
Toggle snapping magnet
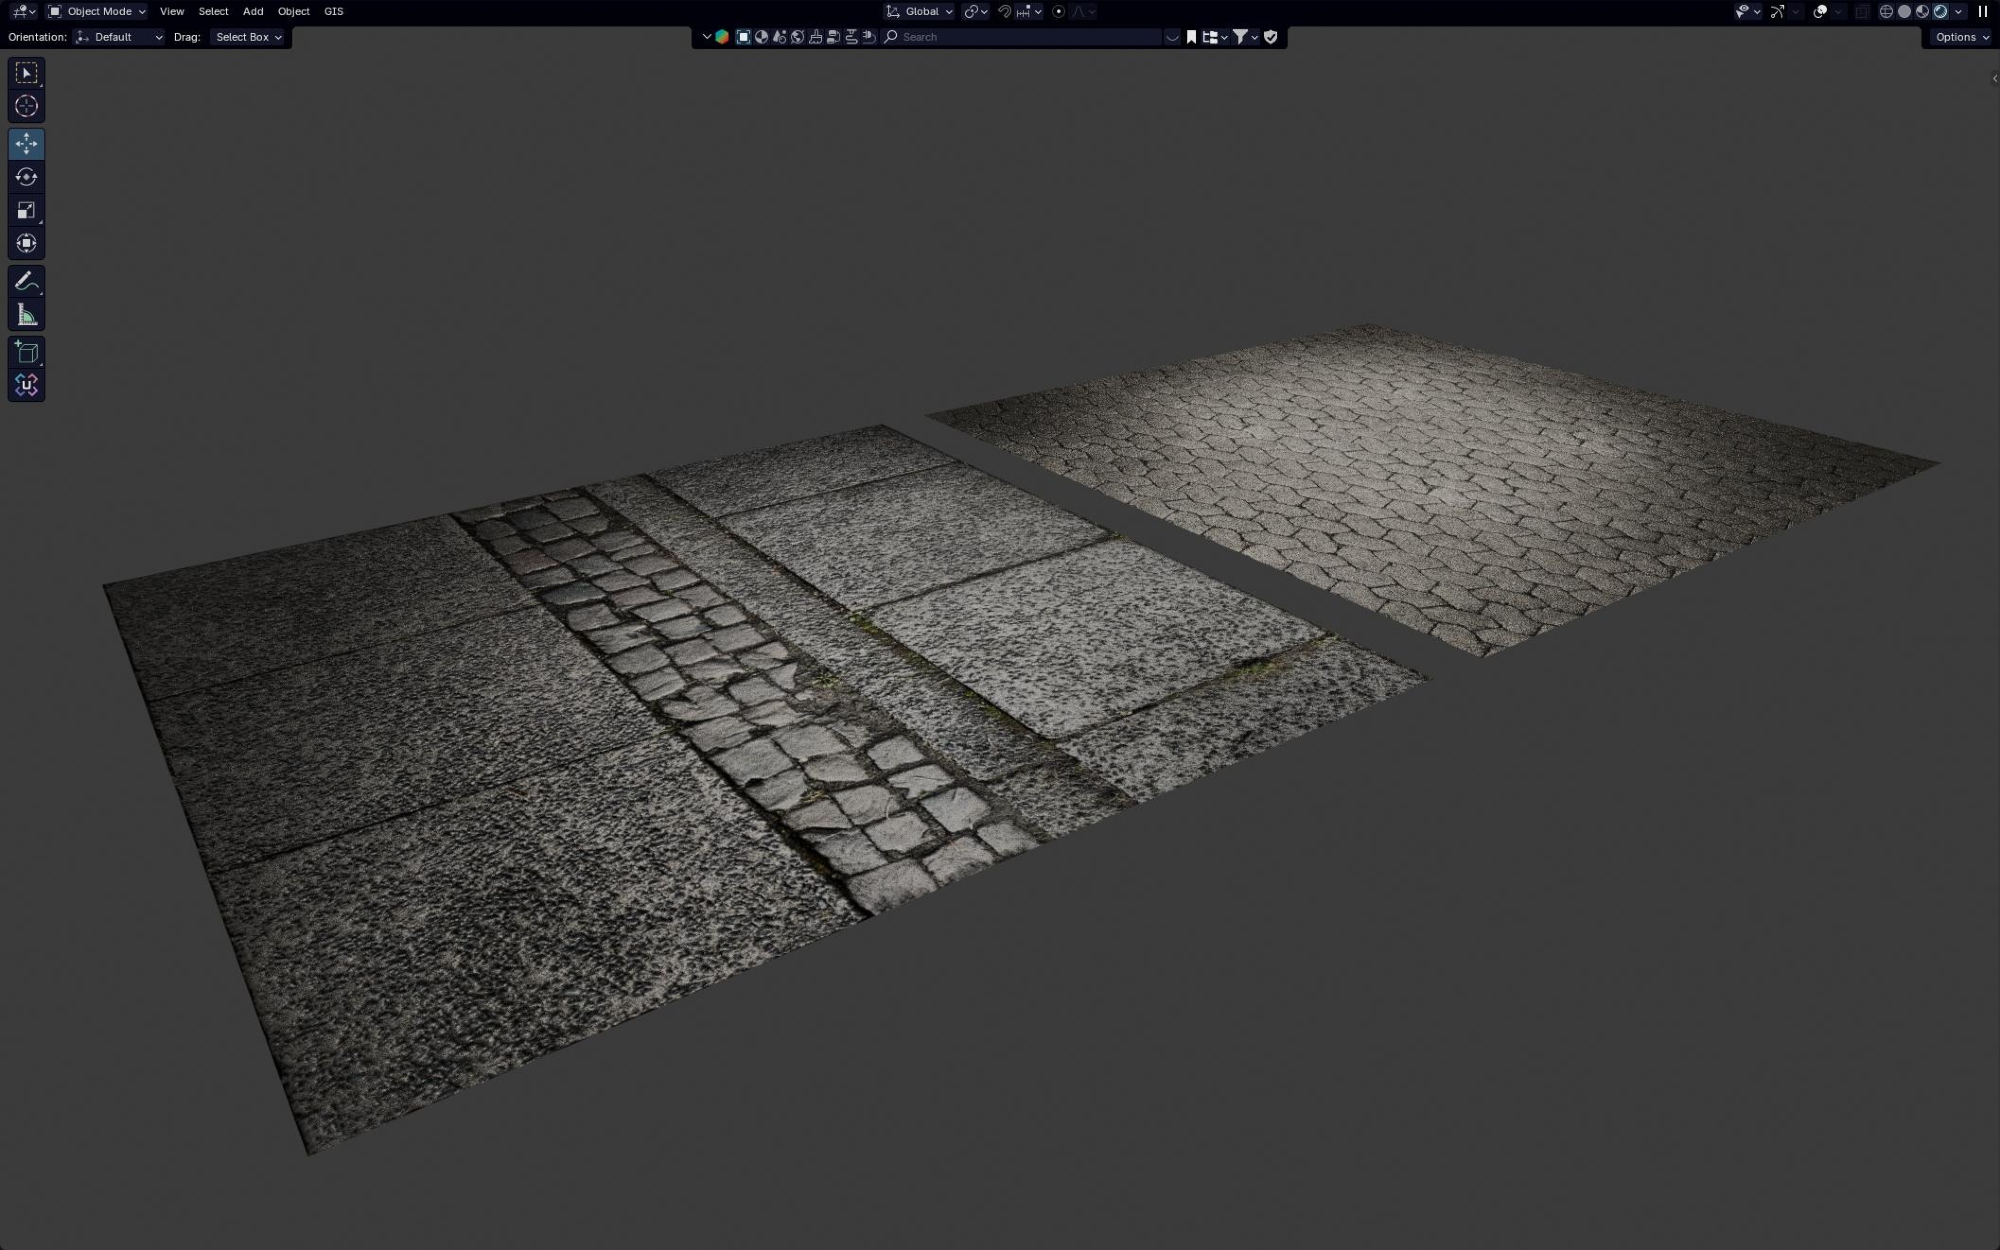1004,11
